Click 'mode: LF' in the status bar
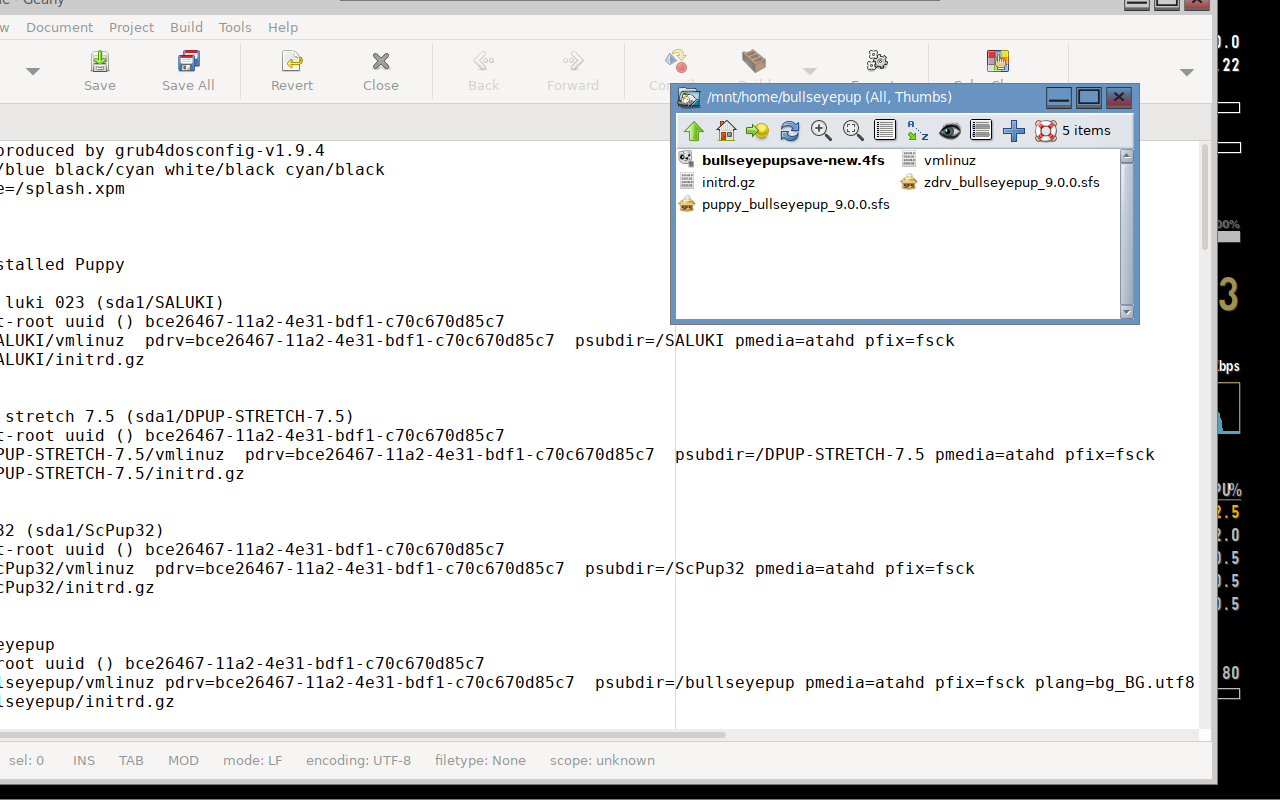Viewport: 1280px width, 800px height. [252, 760]
